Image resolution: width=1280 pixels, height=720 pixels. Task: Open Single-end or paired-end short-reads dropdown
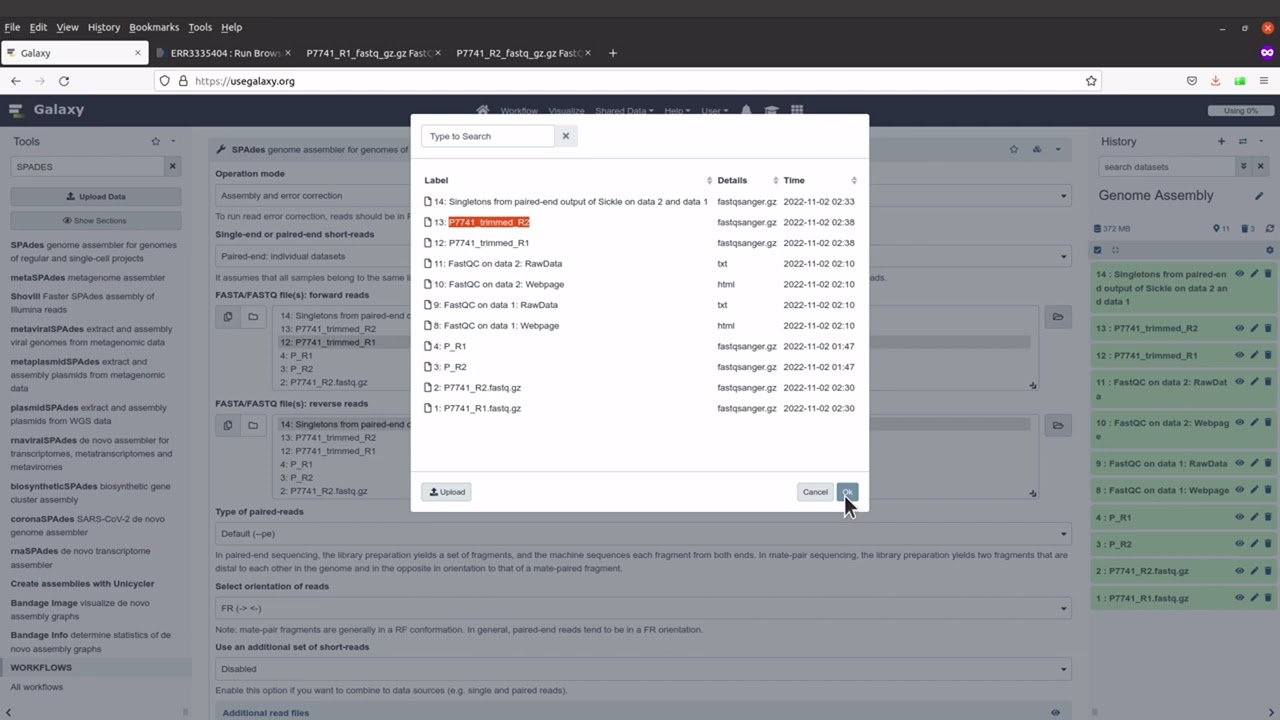point(642,256)
